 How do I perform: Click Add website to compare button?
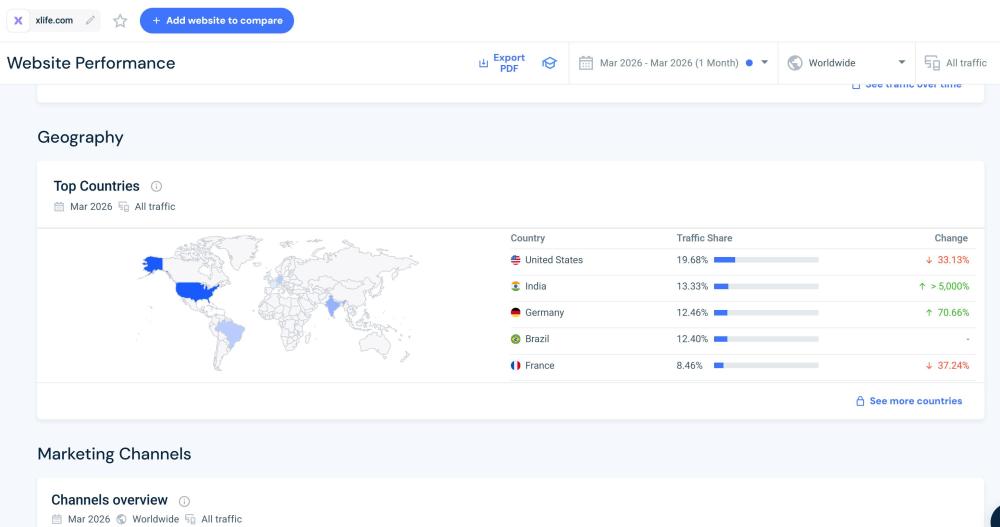click(x=217, y=20)
